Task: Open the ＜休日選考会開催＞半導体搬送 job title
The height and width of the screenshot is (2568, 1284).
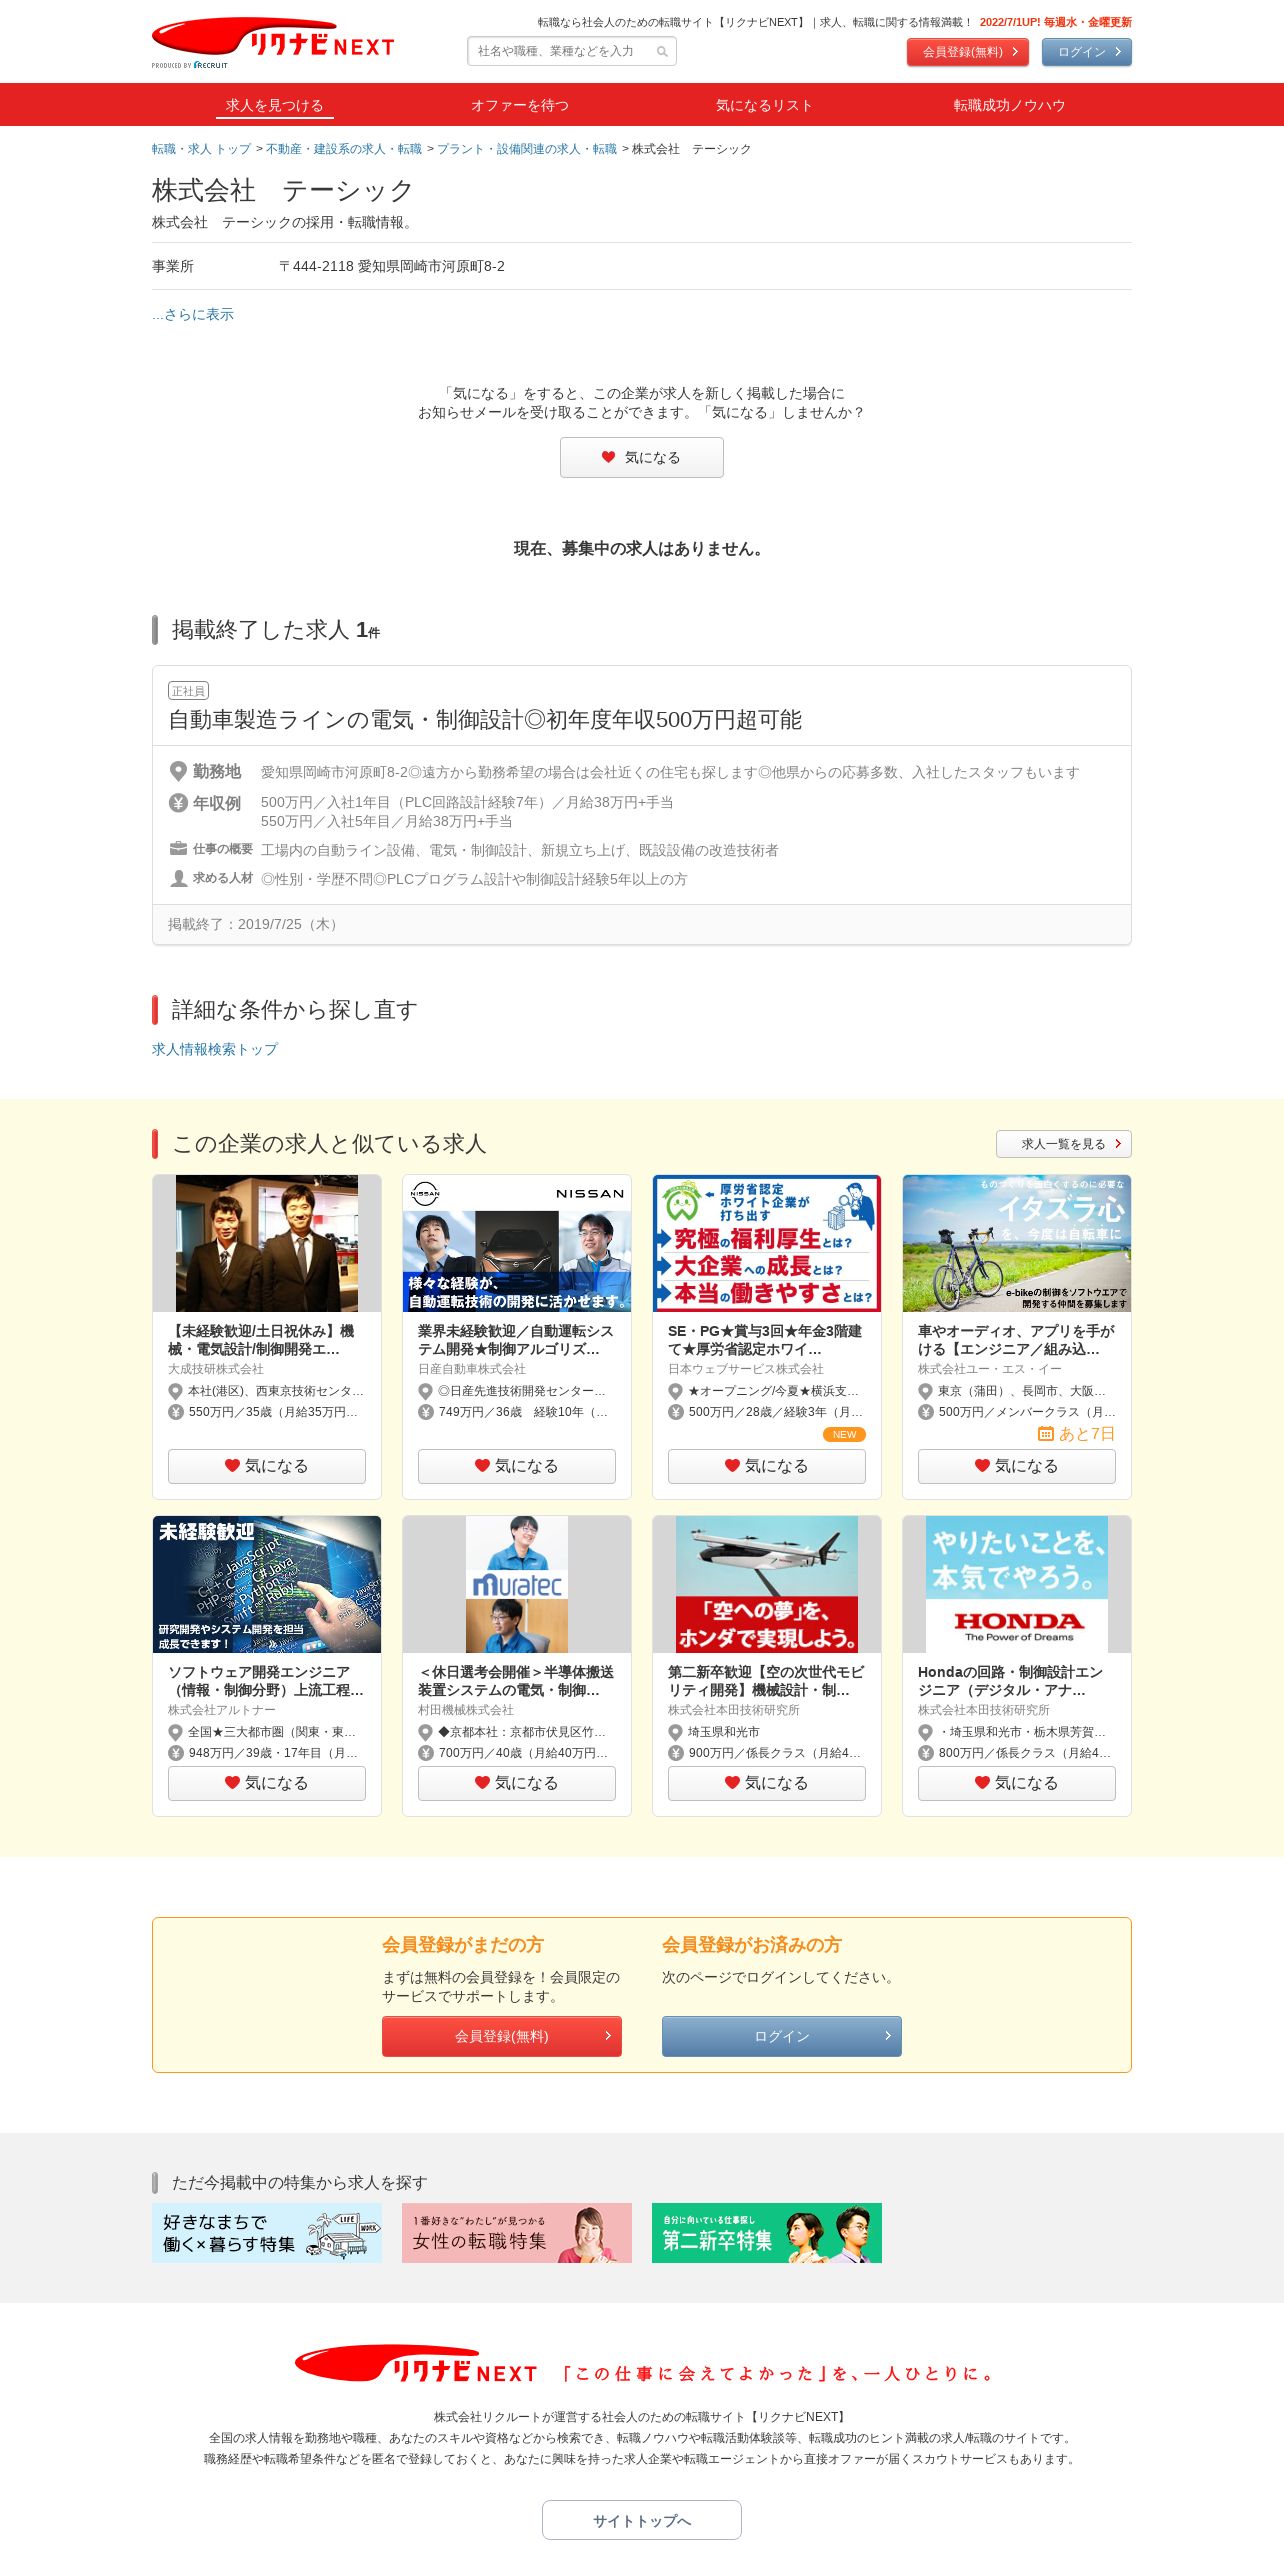Action: pyautogui.click(x=516, y=1681)
